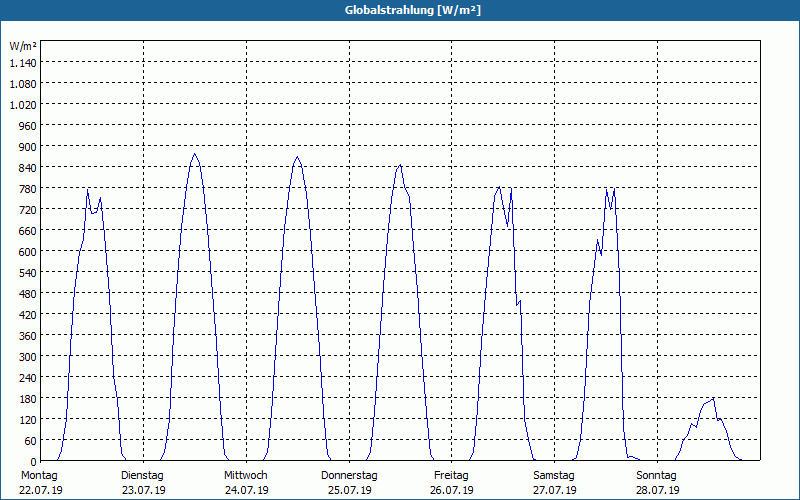The width and height of the screenshot is (800, 500).
Task: Click the 24.07.19 date label
Action: click(x=246, y=490)
